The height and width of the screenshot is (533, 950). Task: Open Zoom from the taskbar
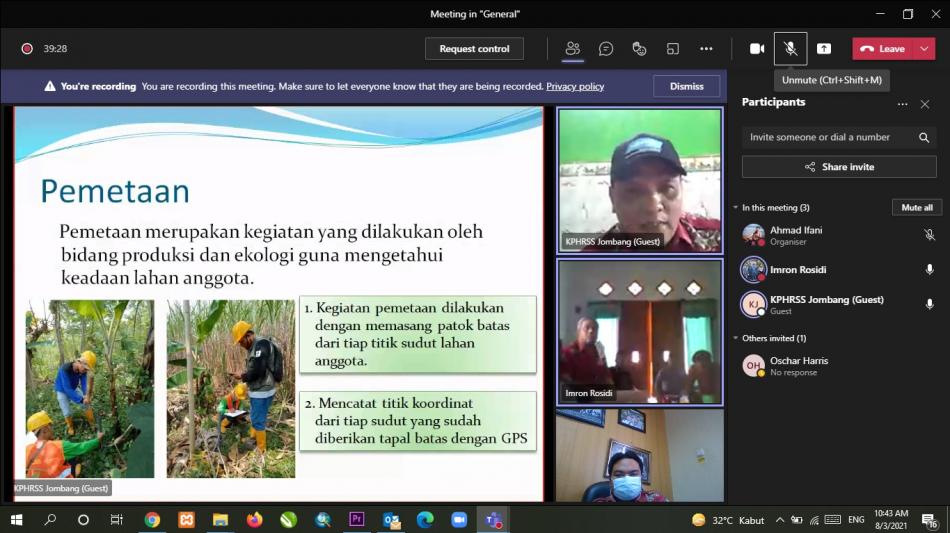pos(459,520)
